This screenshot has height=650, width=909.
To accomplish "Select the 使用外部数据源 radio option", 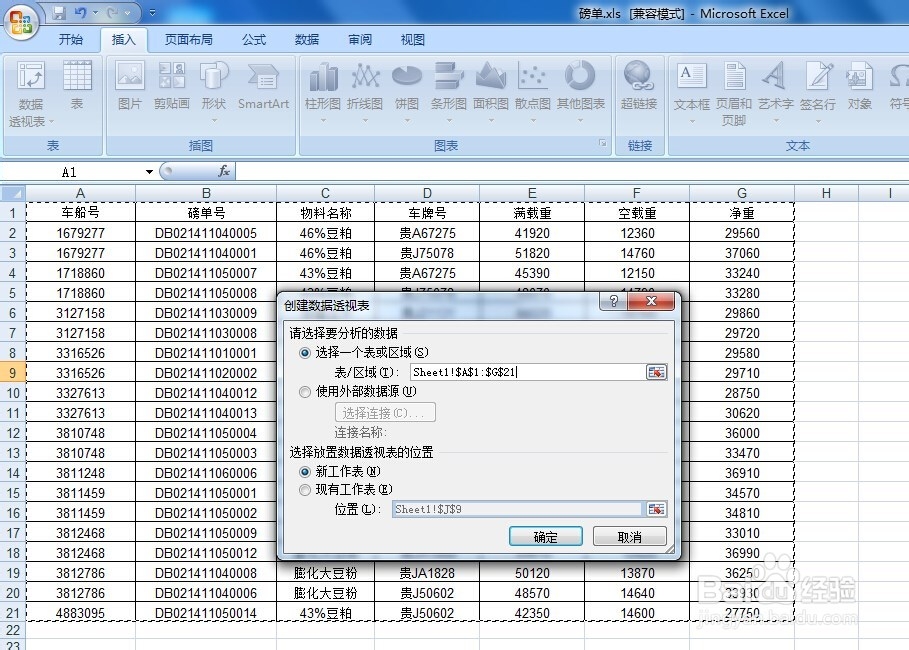I will coord(305,392).
